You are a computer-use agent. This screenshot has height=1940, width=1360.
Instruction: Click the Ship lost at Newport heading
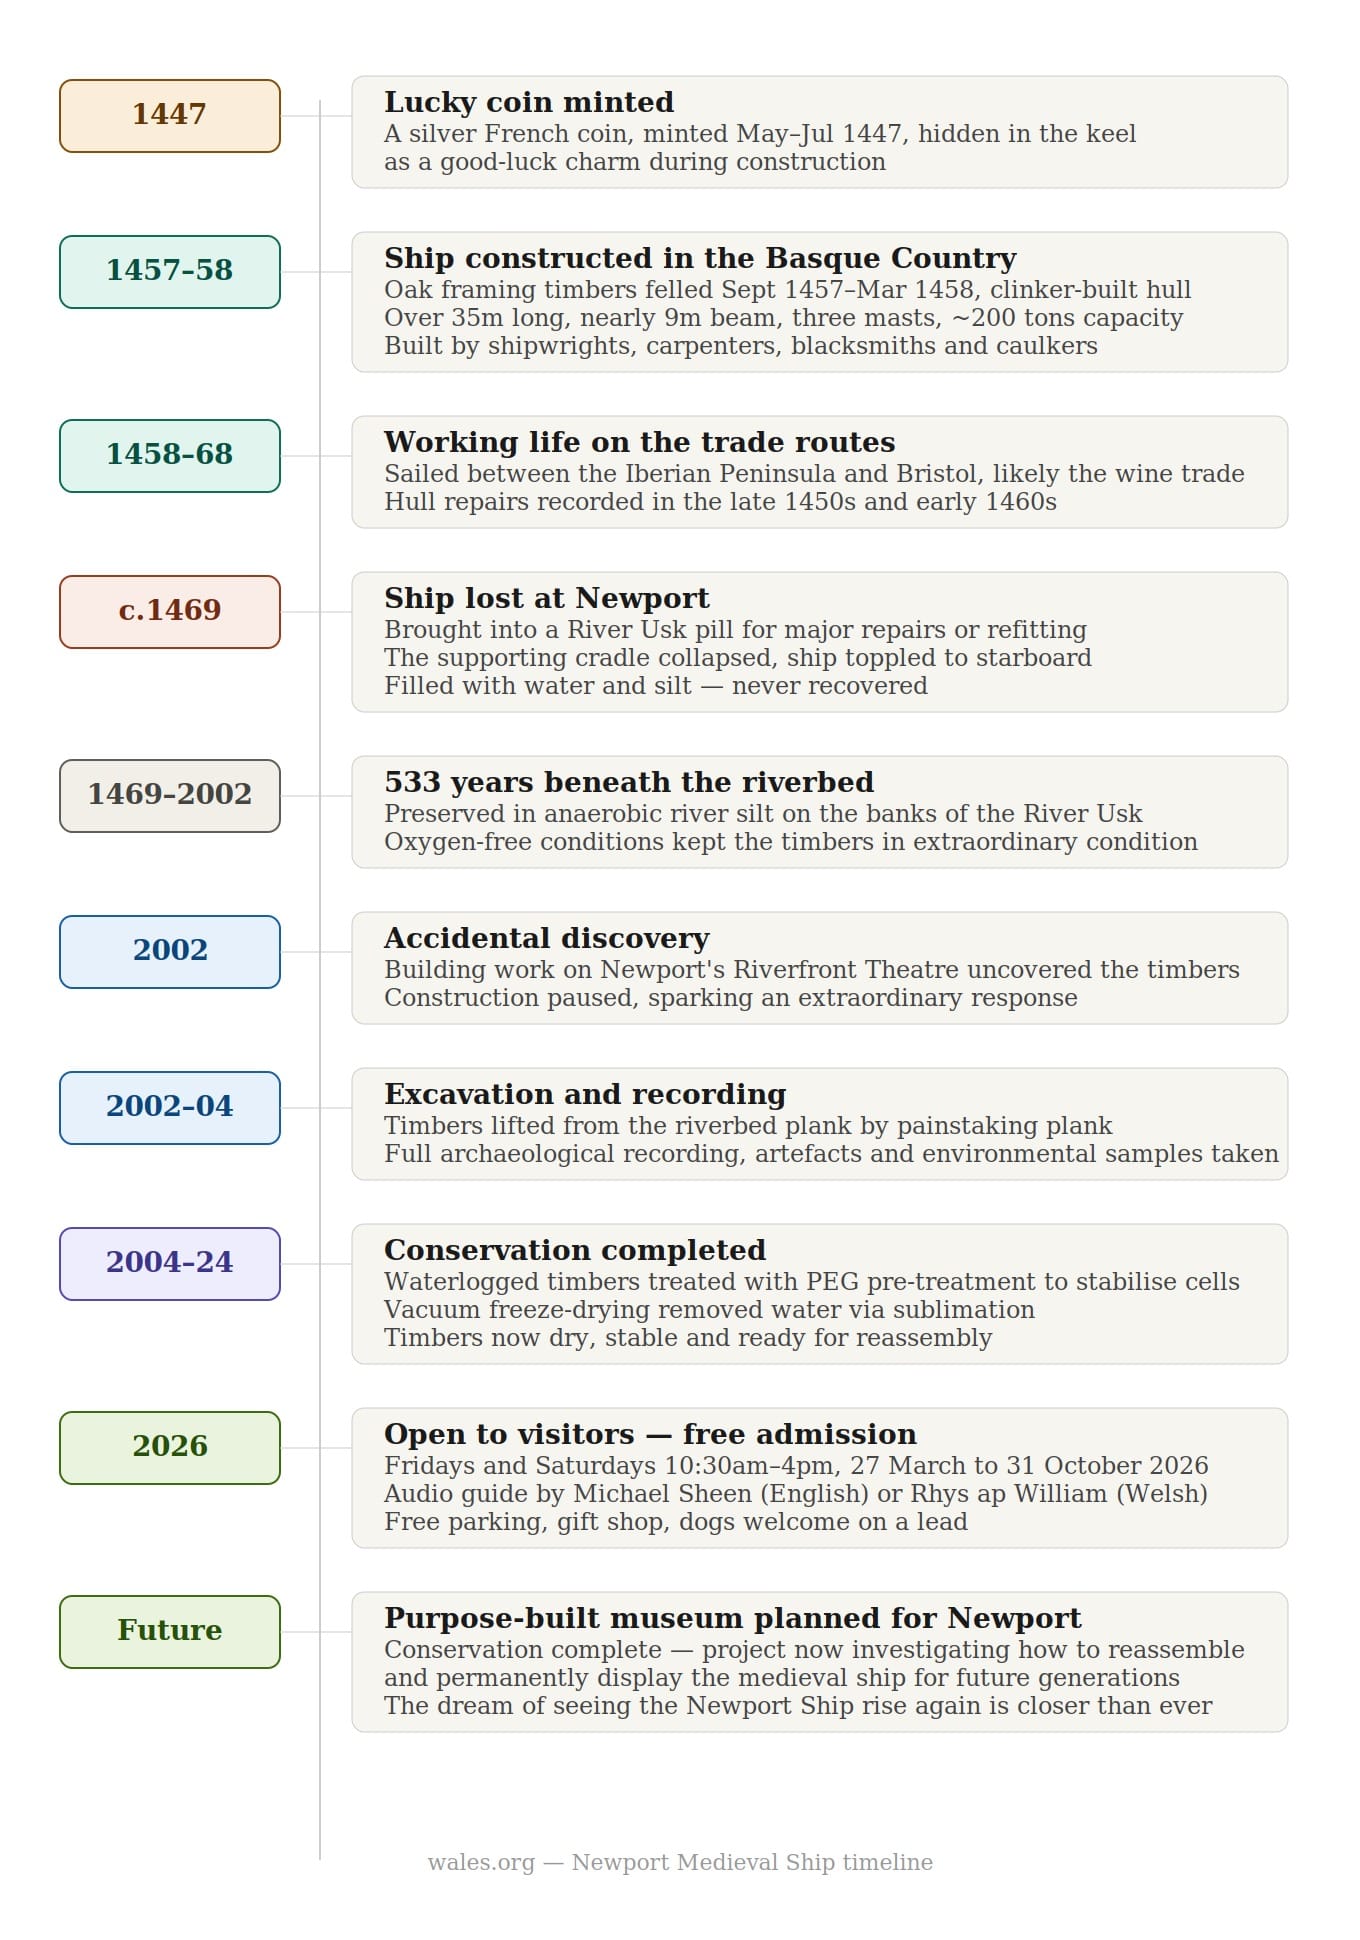coord(547,598)
